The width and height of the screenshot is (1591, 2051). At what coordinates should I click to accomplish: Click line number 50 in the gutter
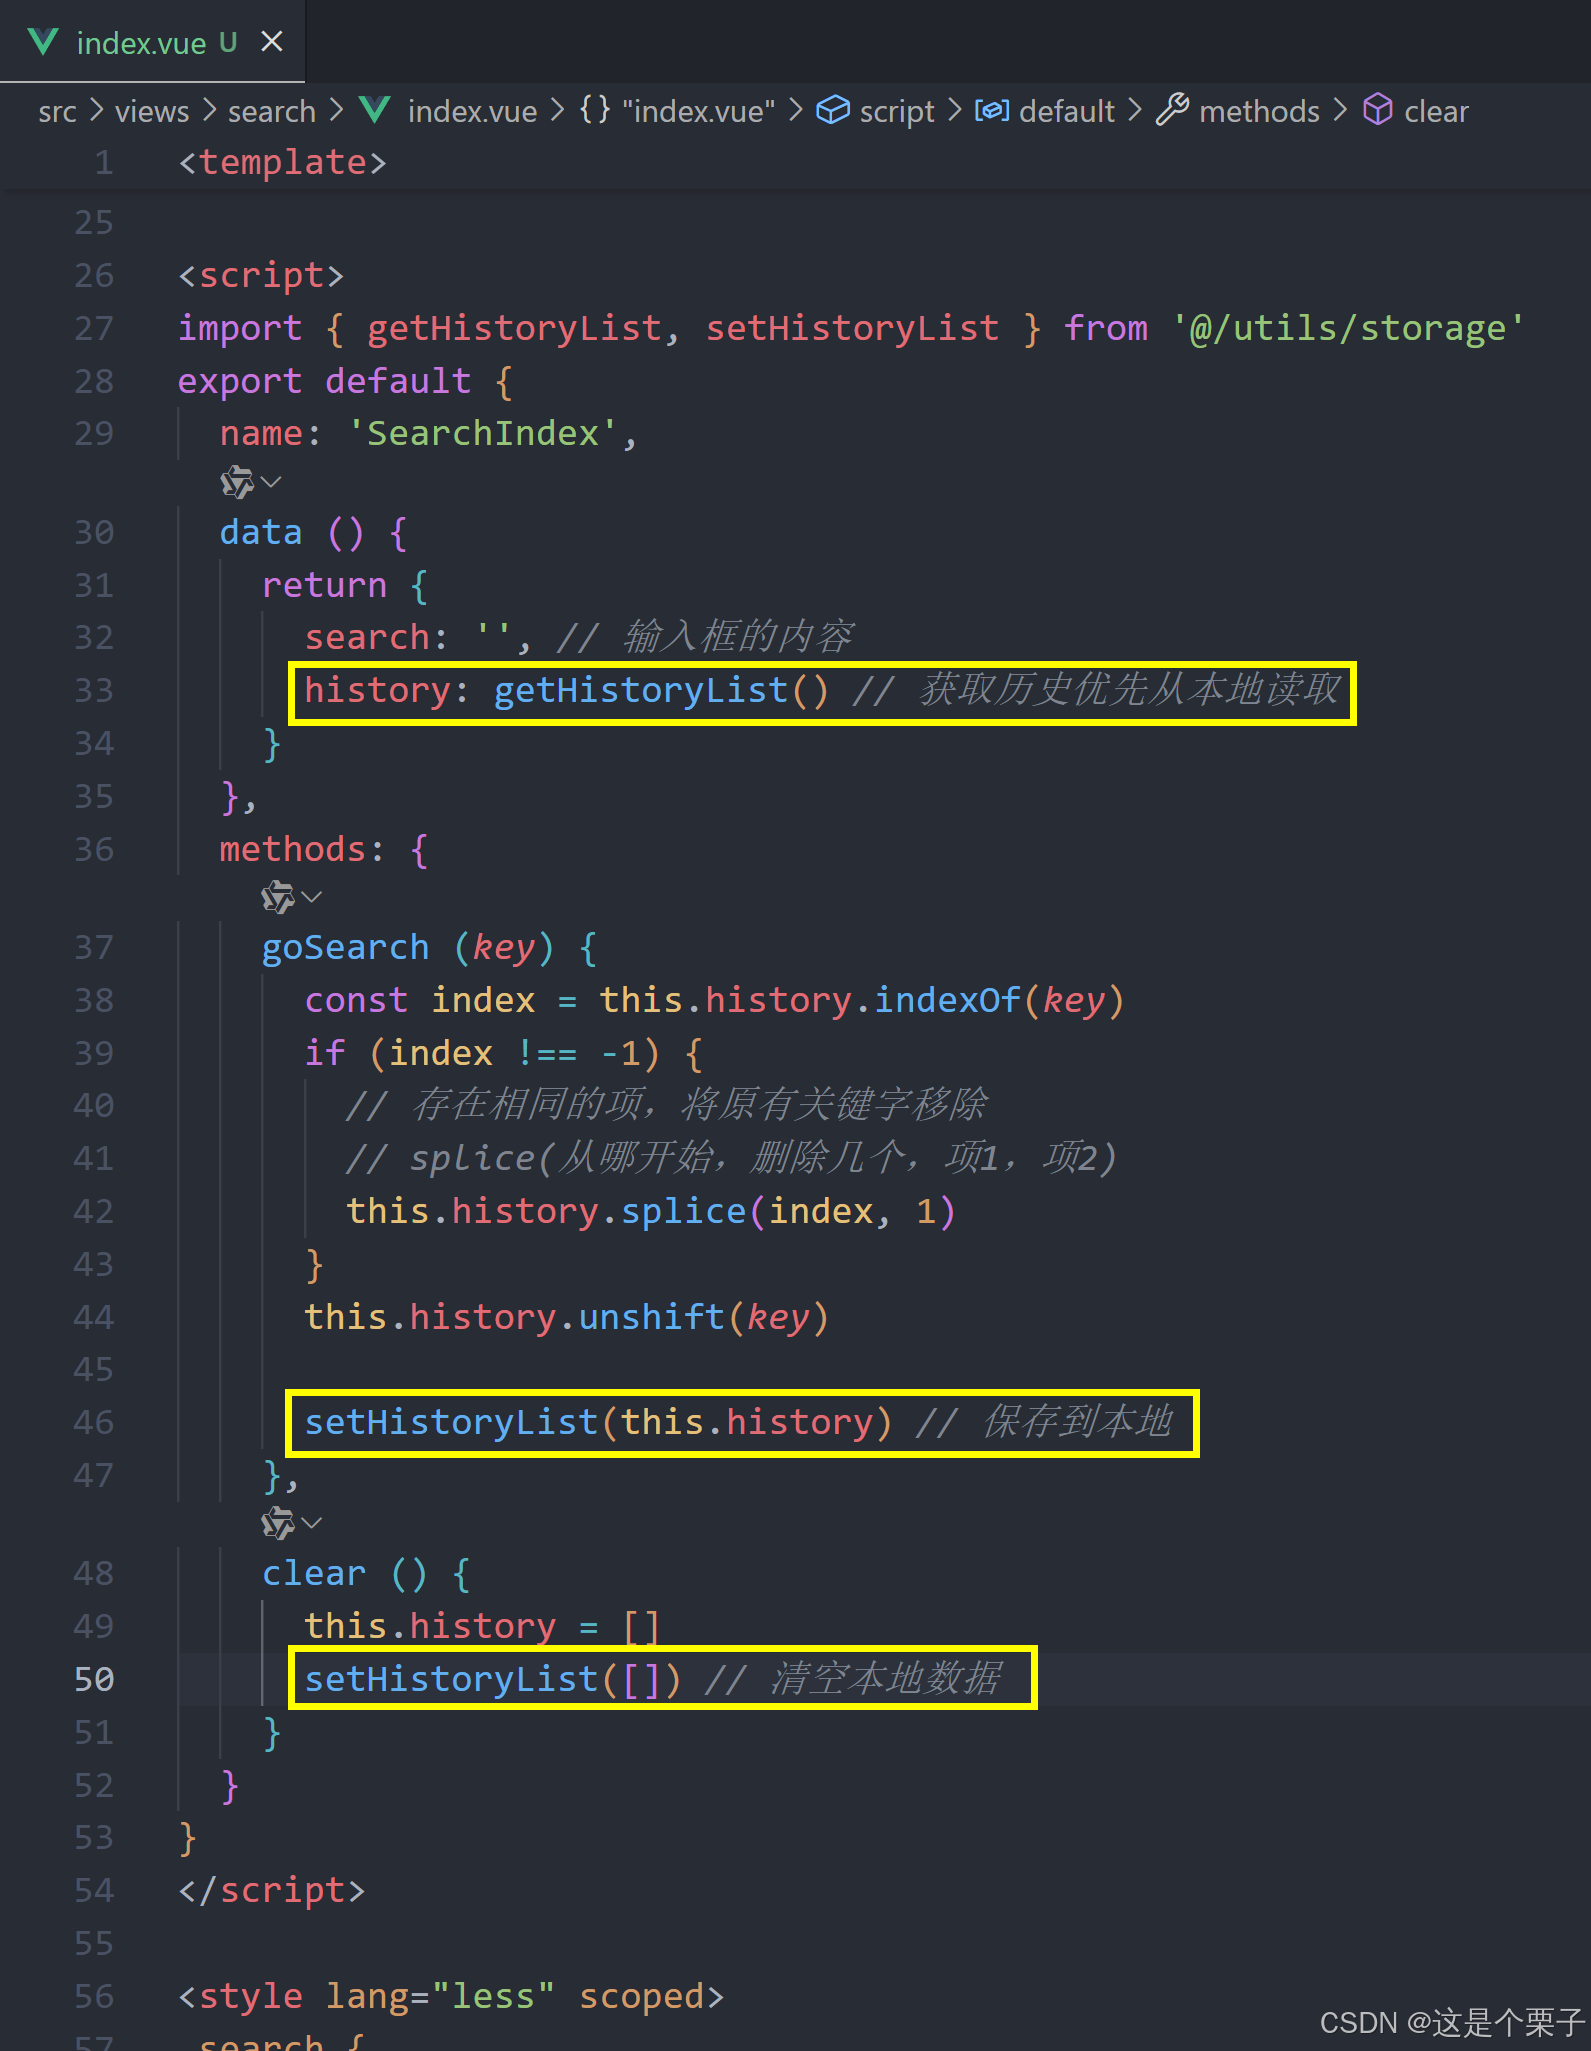pos(94,1679)
